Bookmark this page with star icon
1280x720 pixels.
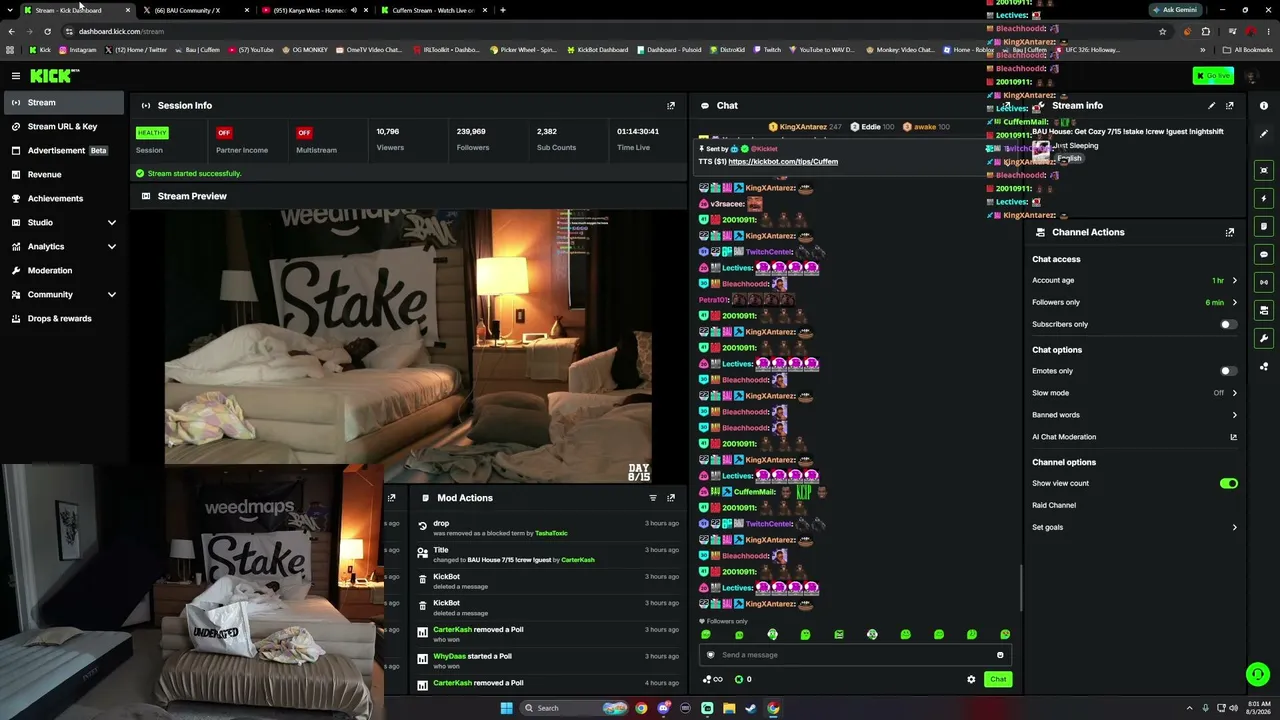pos(1162,31)
